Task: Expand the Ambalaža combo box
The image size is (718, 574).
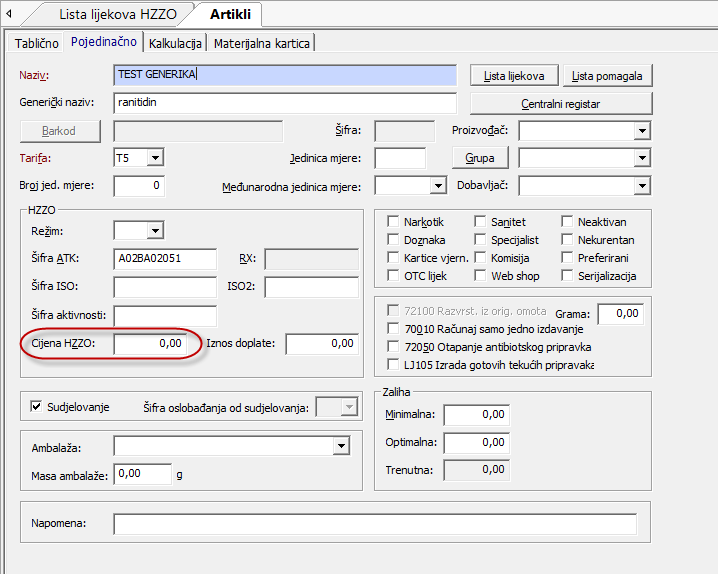Action: point(341,446)
